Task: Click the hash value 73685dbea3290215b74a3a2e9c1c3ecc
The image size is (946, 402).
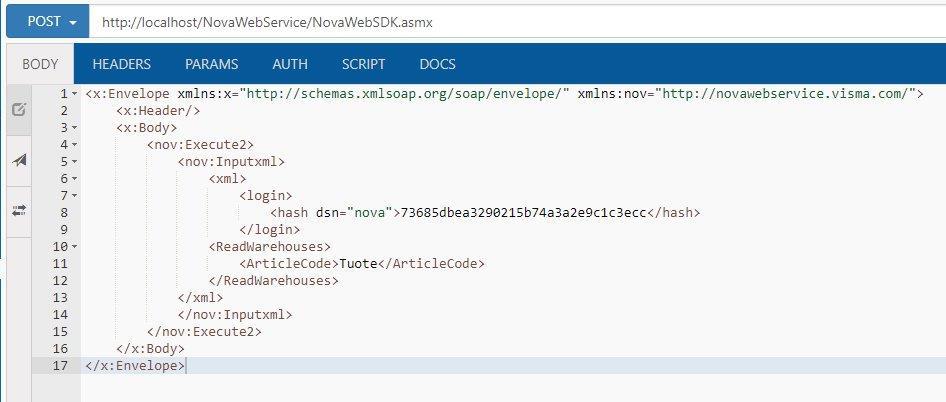Action: [x=524, y=212]
